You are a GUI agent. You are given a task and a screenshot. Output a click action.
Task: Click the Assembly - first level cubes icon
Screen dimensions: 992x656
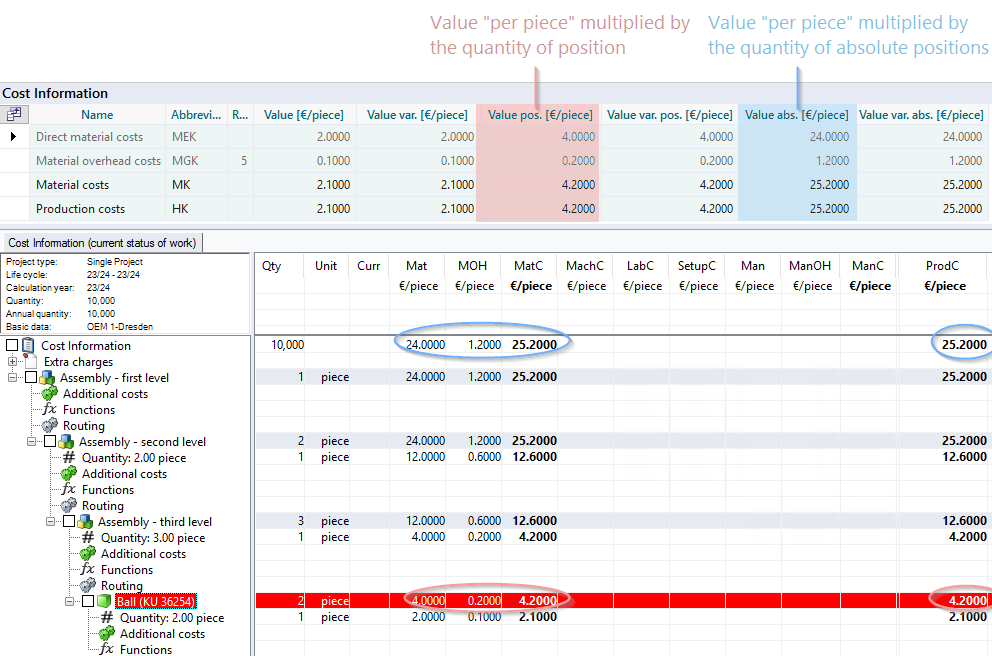[x=48, y=378]
